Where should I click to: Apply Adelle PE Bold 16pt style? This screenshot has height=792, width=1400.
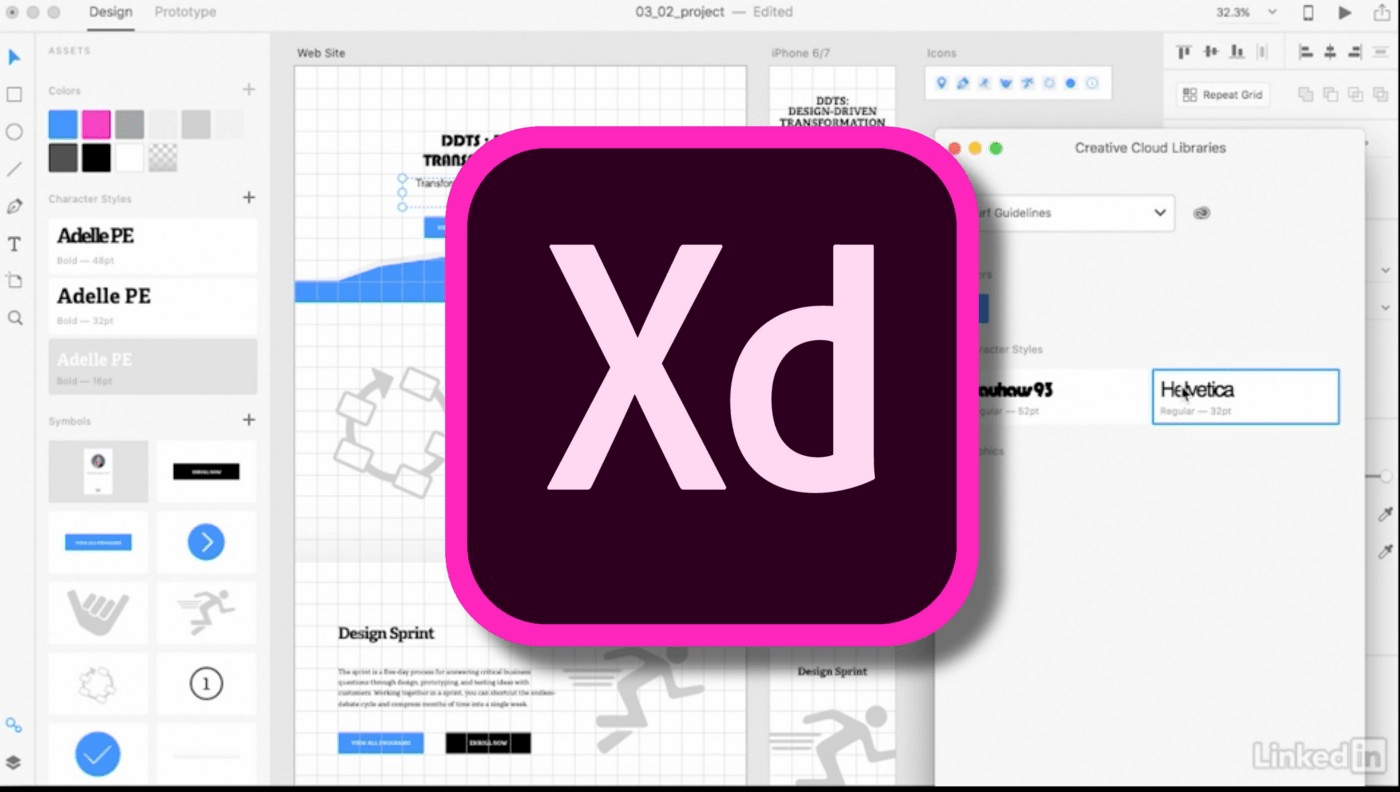(x=153, y=366)
